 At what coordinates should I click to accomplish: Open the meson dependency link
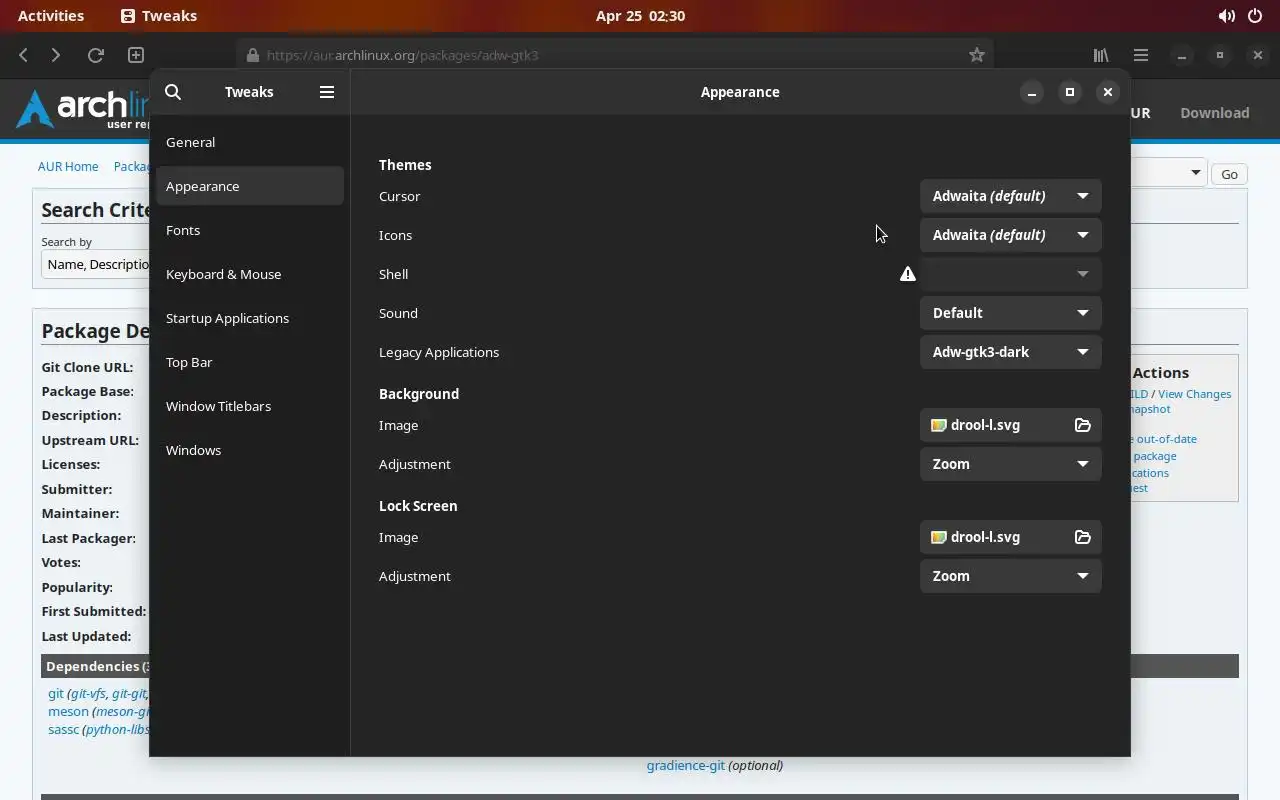tap(68, 711)
